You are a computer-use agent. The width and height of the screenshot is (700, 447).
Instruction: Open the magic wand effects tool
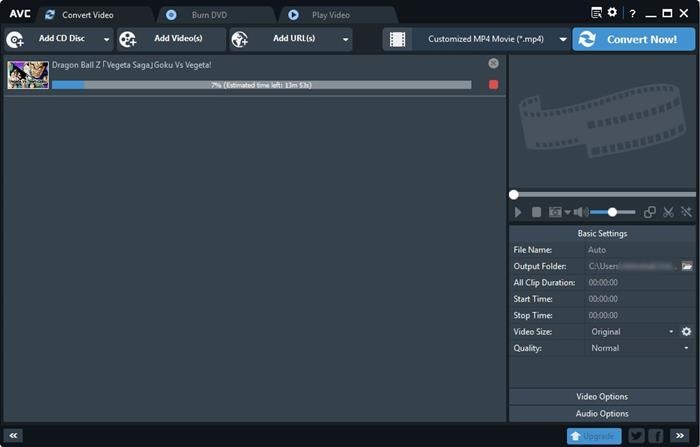(x=686, y=212)
